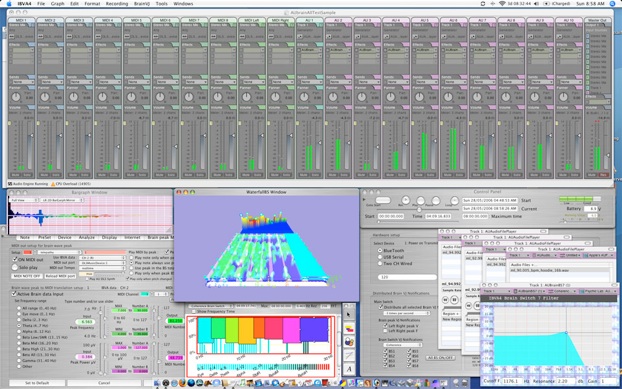Click the battery Charged status icon
Image resolution: width=622 pixels, height=389 pixels.
(557, 4)
